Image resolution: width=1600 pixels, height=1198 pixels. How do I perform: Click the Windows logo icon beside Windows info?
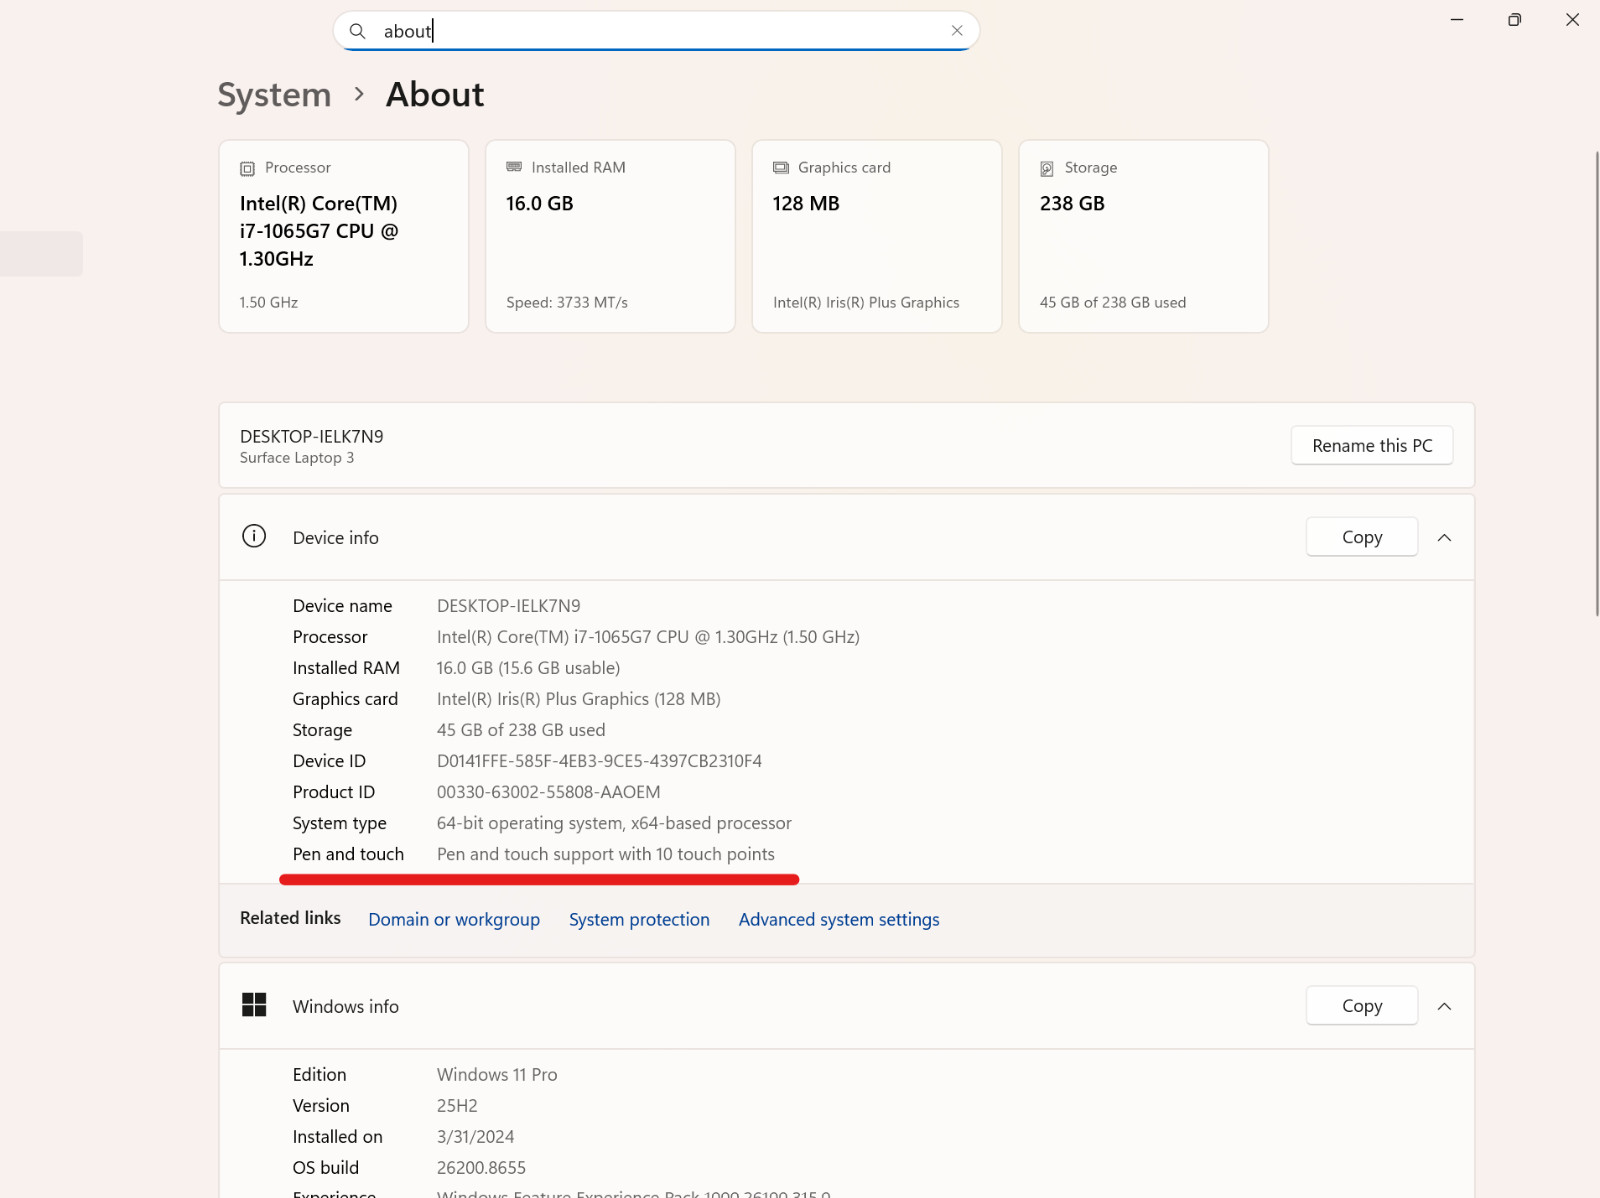click(x=254, y=1005)
